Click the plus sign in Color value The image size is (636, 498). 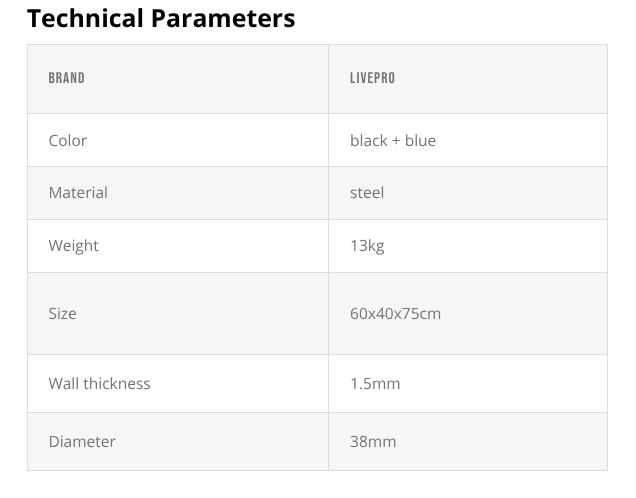[x=396, y=140]
